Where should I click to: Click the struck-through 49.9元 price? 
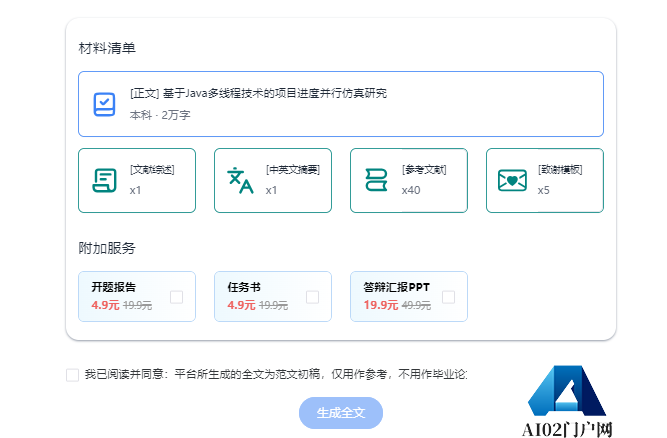pos(416,305)
